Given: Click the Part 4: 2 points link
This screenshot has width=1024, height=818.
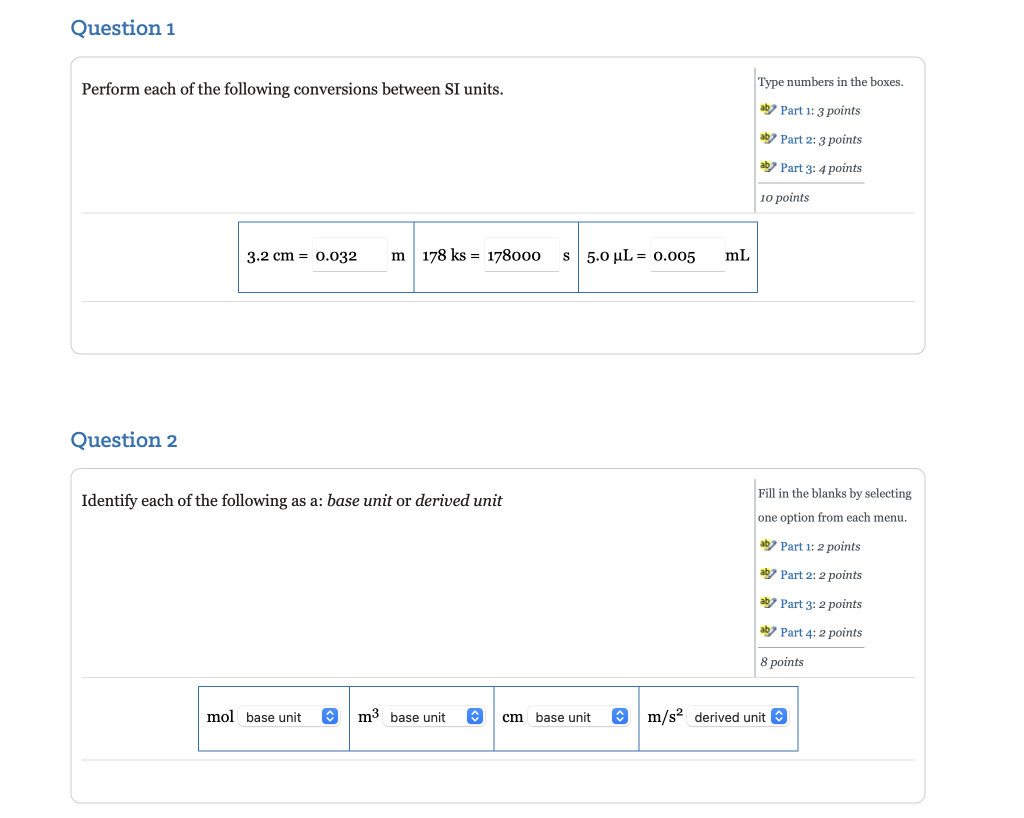Looking at the screenshot, I should pyautogui.click(x=820, y=632).
